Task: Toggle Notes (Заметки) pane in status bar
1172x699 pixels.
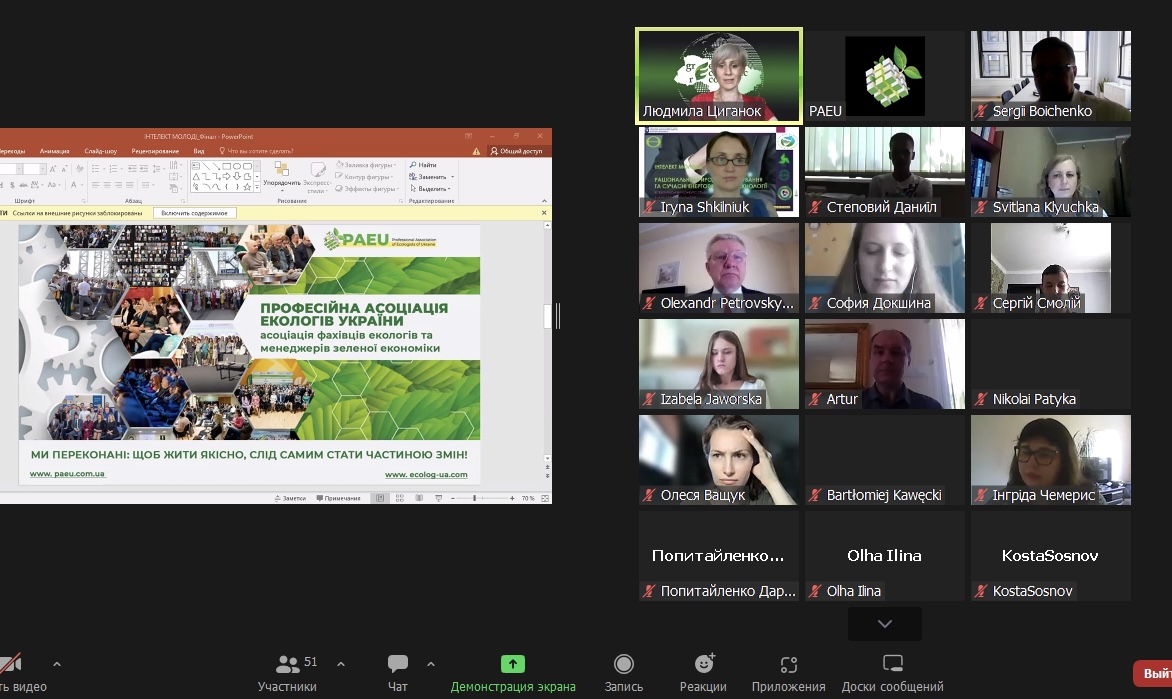Action: tap(290, 498)
